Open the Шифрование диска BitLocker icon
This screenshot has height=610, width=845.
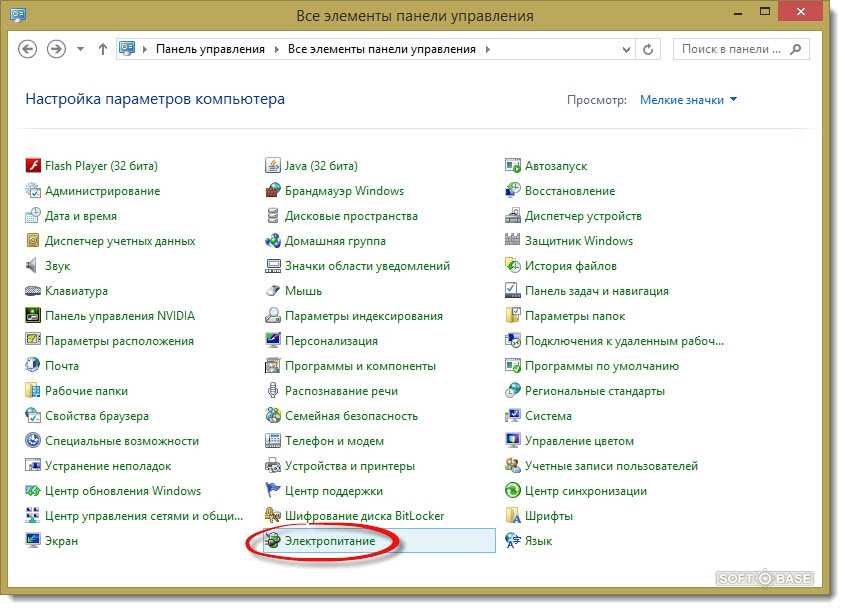(x=273, y=515)
